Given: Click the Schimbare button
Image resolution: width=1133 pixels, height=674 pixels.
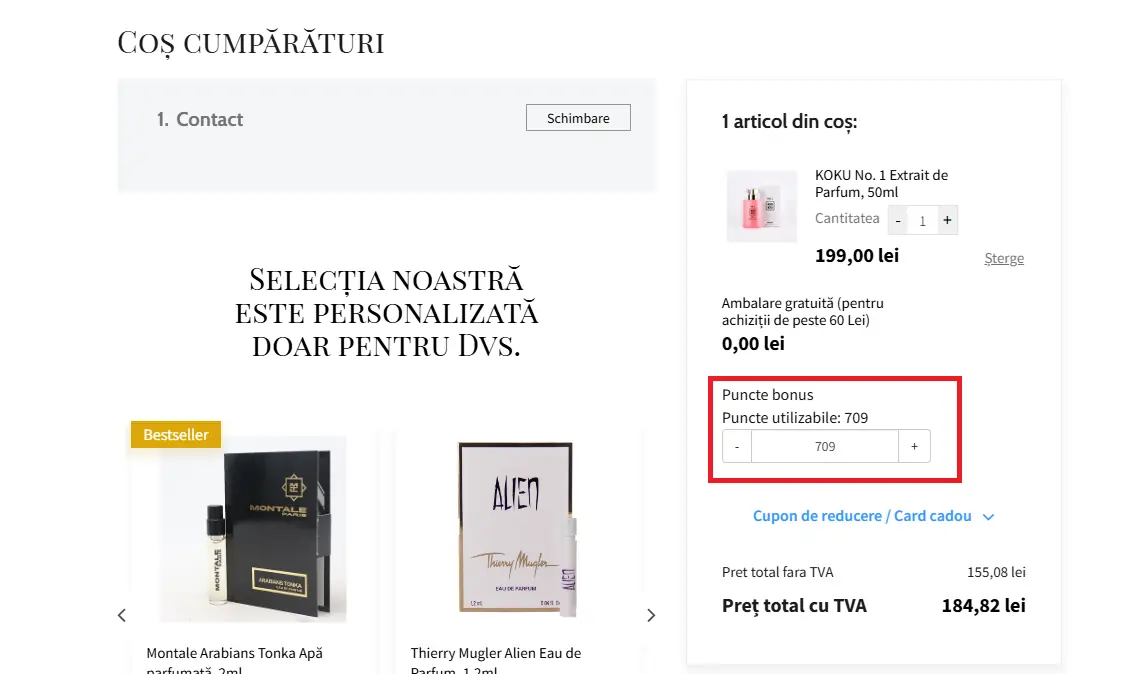Looking at the screenshot, I should tap(578, 118).
